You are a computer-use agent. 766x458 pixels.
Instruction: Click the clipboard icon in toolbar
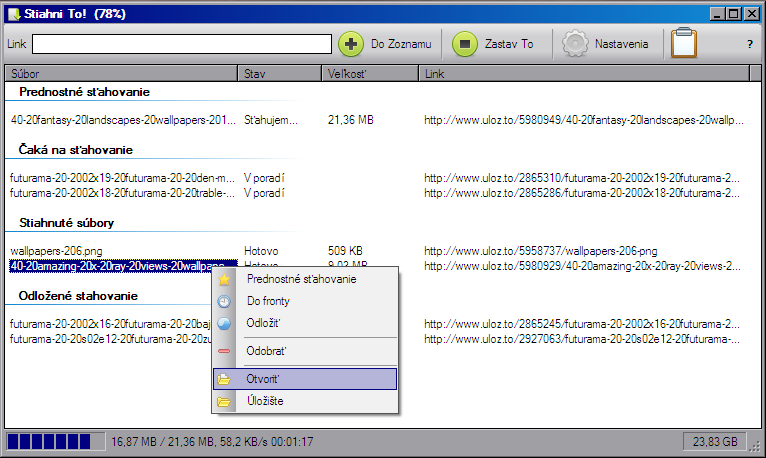click(x=684, y=43)
